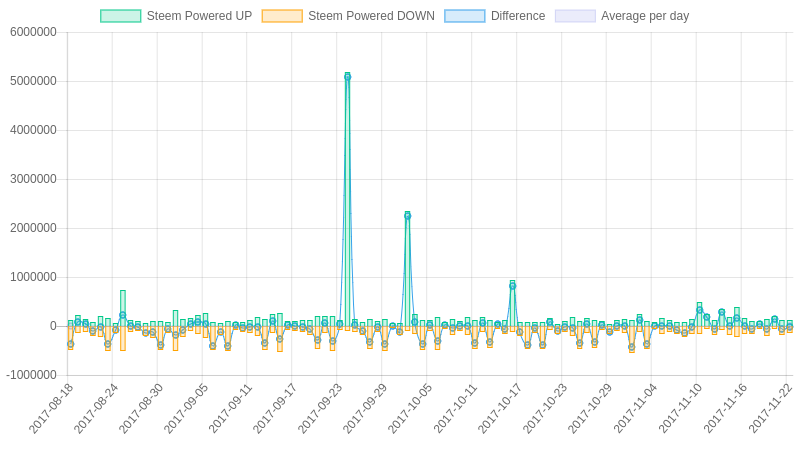The image size is (800, 450).
Task: Click the data point at the 2017-10-17 peak
Action: tap(513, 286)
